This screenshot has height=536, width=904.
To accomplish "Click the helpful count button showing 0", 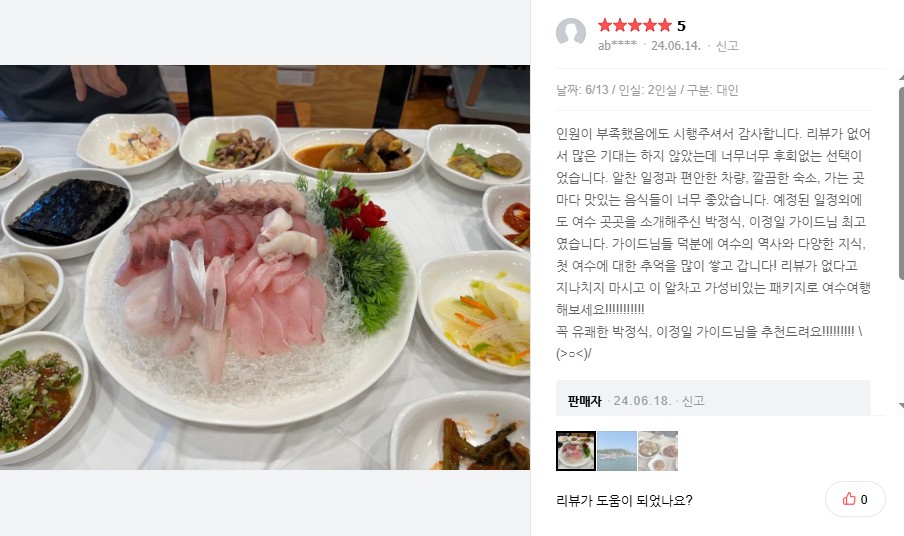I will [x=855, y=499].
